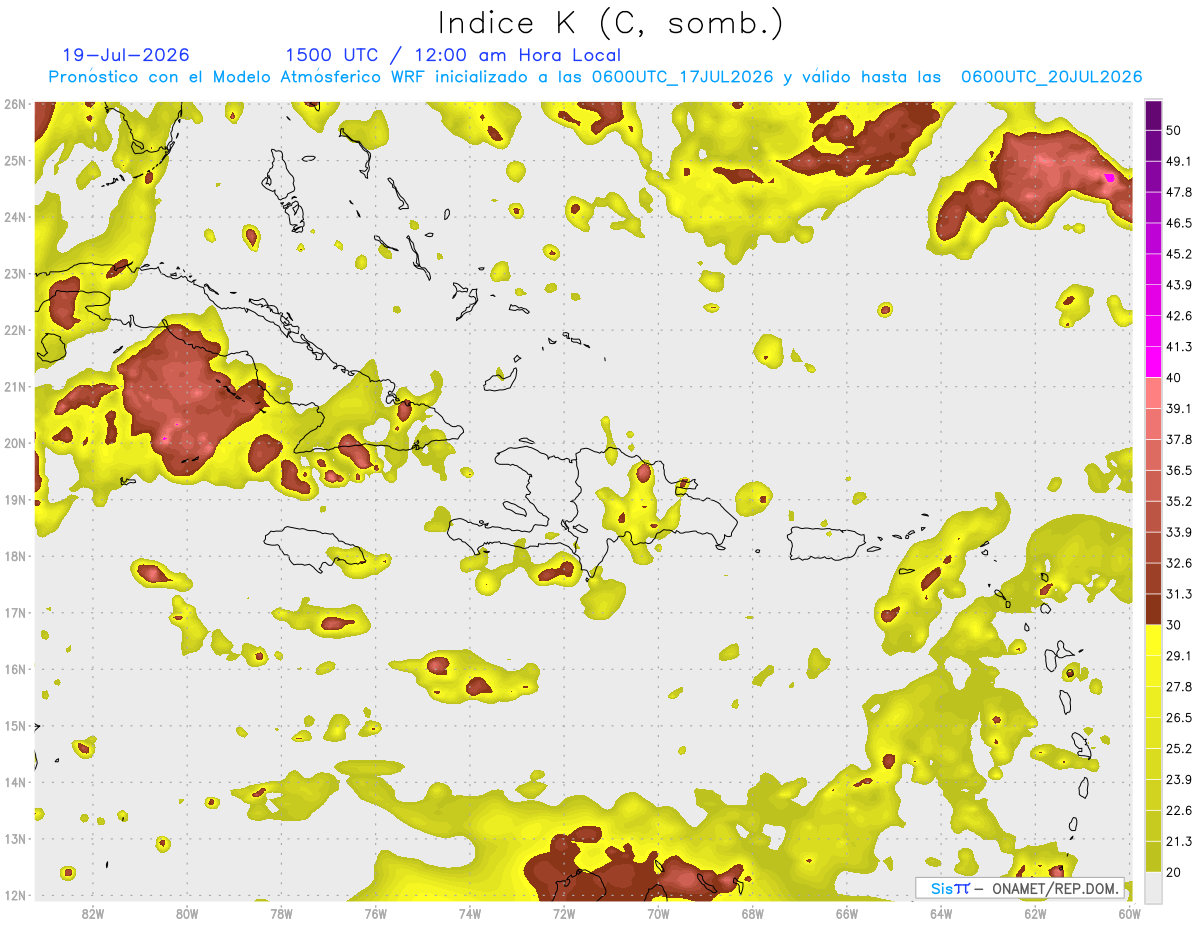The image size is (1200, 927).
Task: Select the colorbar value 37.8
Action: coord(1178,439)
